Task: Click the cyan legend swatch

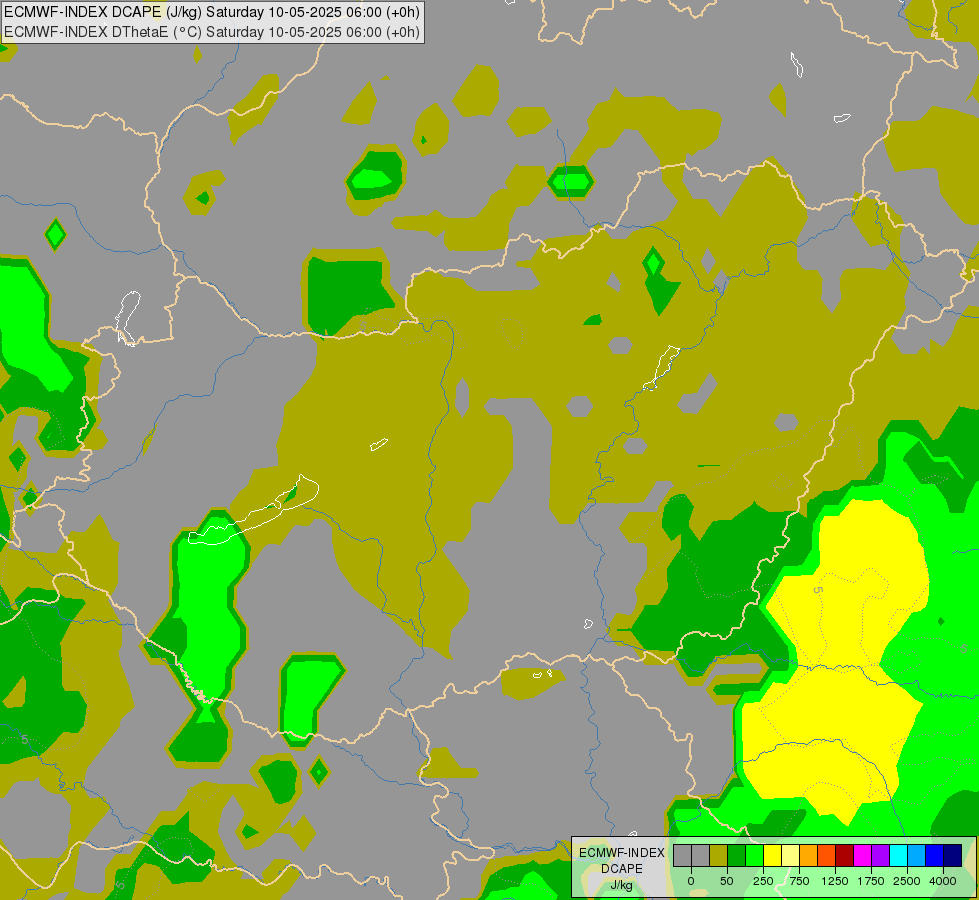Action: click(898, 855)
